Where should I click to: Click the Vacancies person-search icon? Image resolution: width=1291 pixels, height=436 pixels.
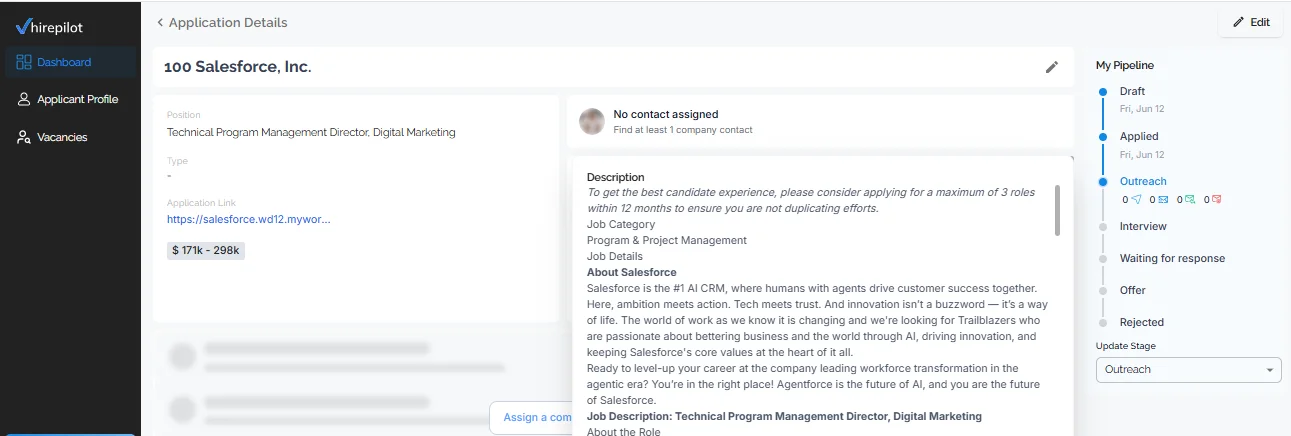[x=24, y=137]
